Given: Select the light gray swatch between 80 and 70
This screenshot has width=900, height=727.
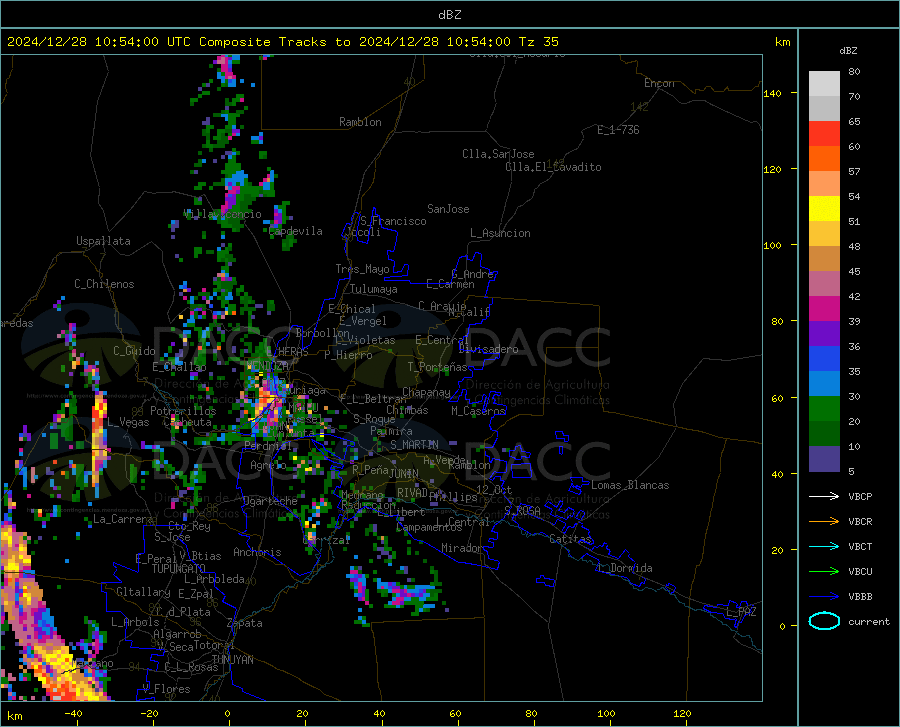Looking at the screenshot, I should point(824,84).
